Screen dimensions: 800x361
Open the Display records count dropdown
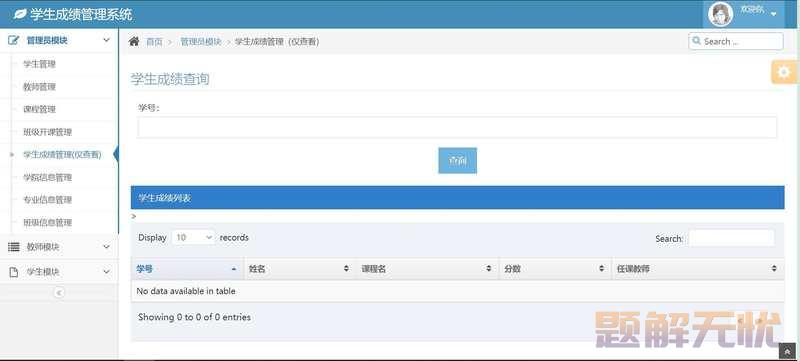click(193, 238)
